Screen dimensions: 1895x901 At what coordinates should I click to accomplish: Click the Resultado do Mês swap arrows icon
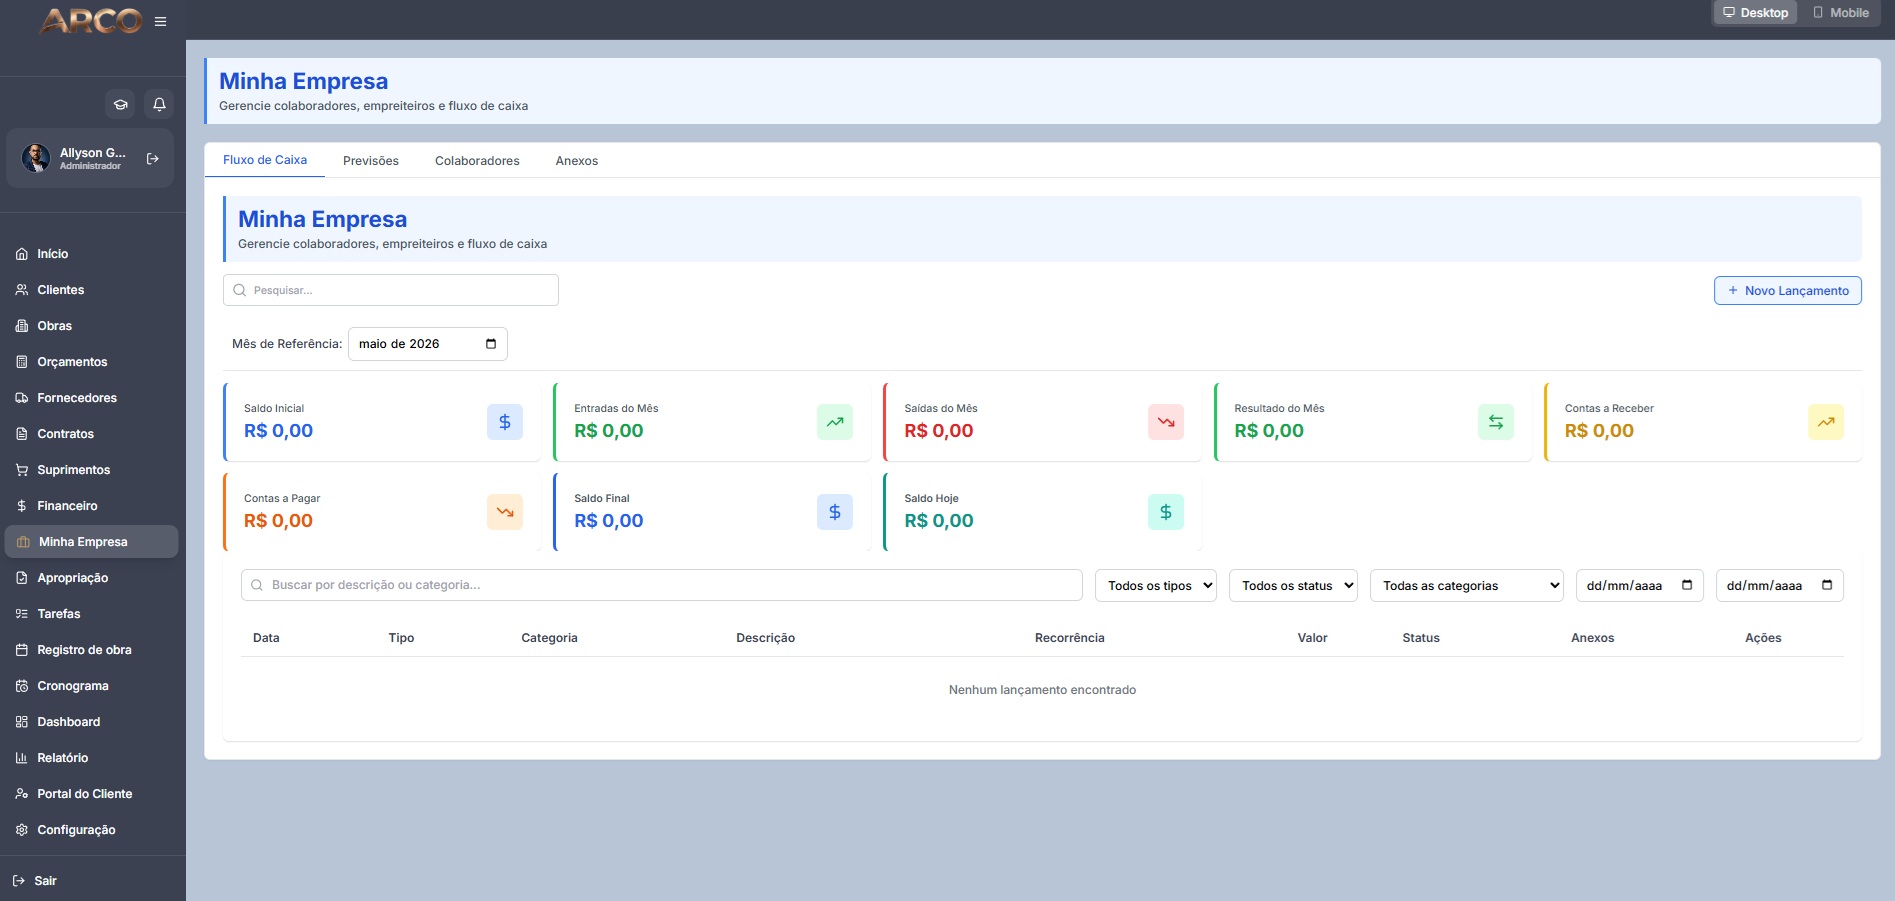(1496, 422)
